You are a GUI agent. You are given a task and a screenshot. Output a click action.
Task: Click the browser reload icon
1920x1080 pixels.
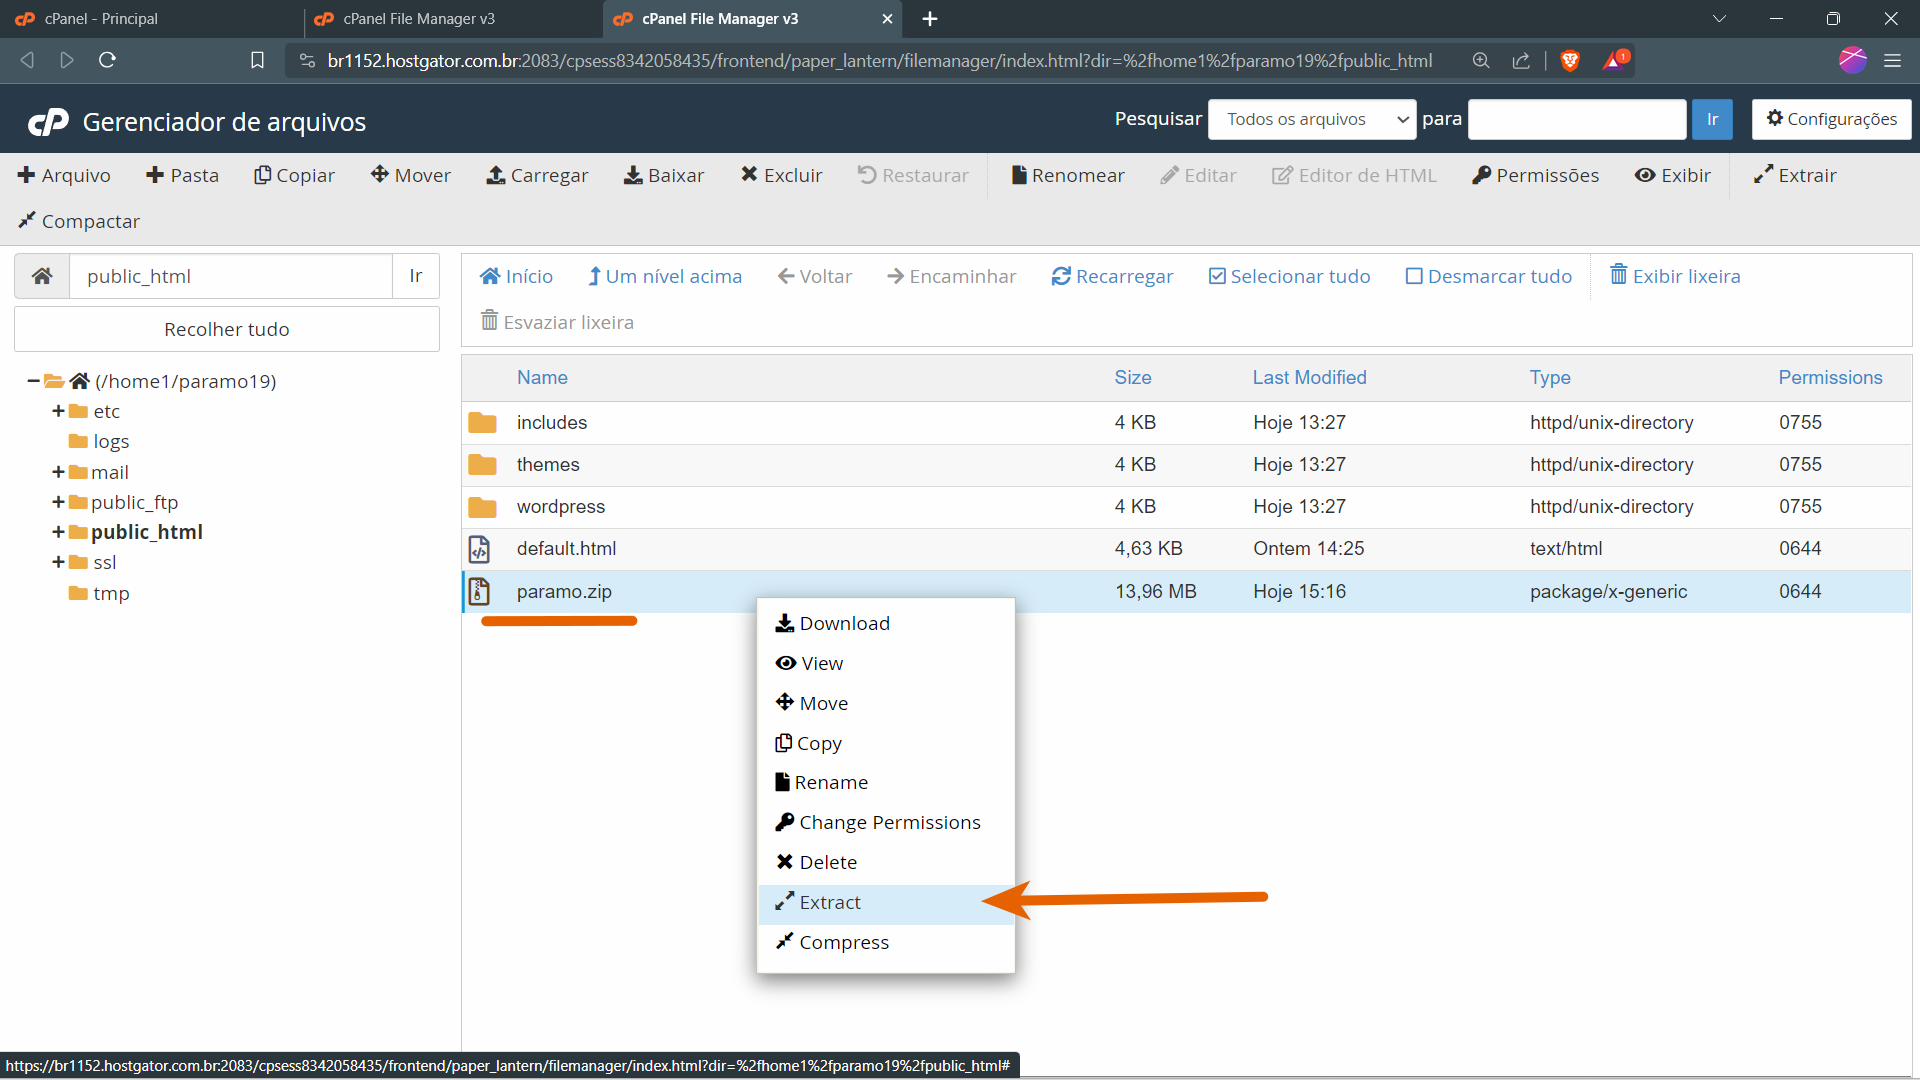click(107, 60)
